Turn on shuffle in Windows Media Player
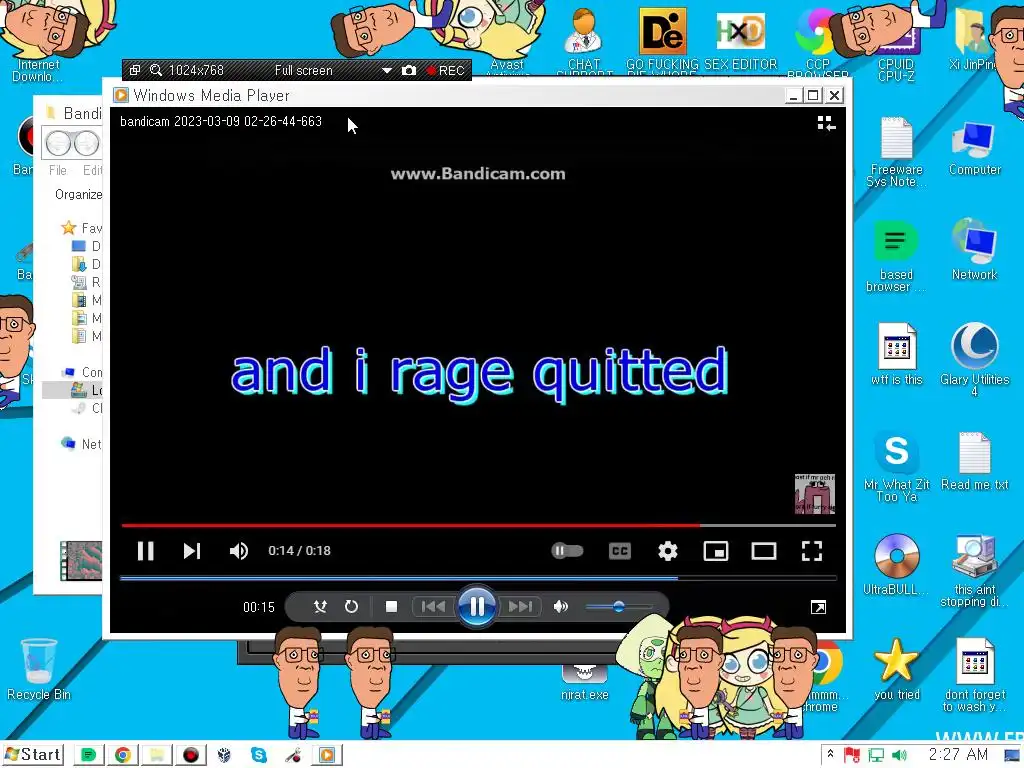This screenshot has width=1024, height=768. pos(320,607)
